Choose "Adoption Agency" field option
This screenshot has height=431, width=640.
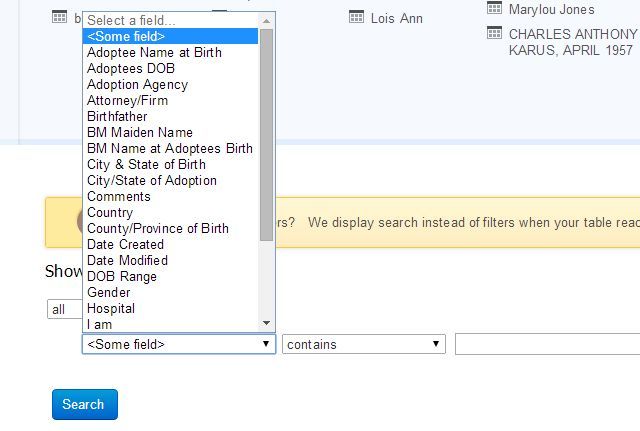click(x=137, y=84)
